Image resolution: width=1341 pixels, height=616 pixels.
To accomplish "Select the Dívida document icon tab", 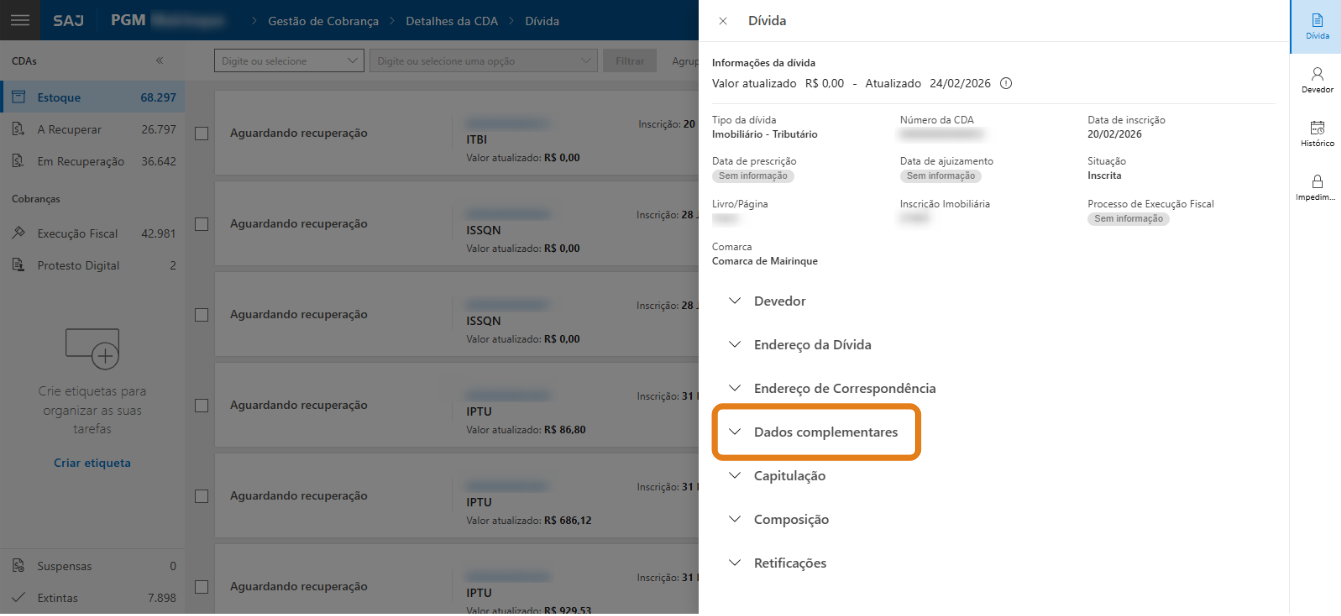I will 1317,26.
